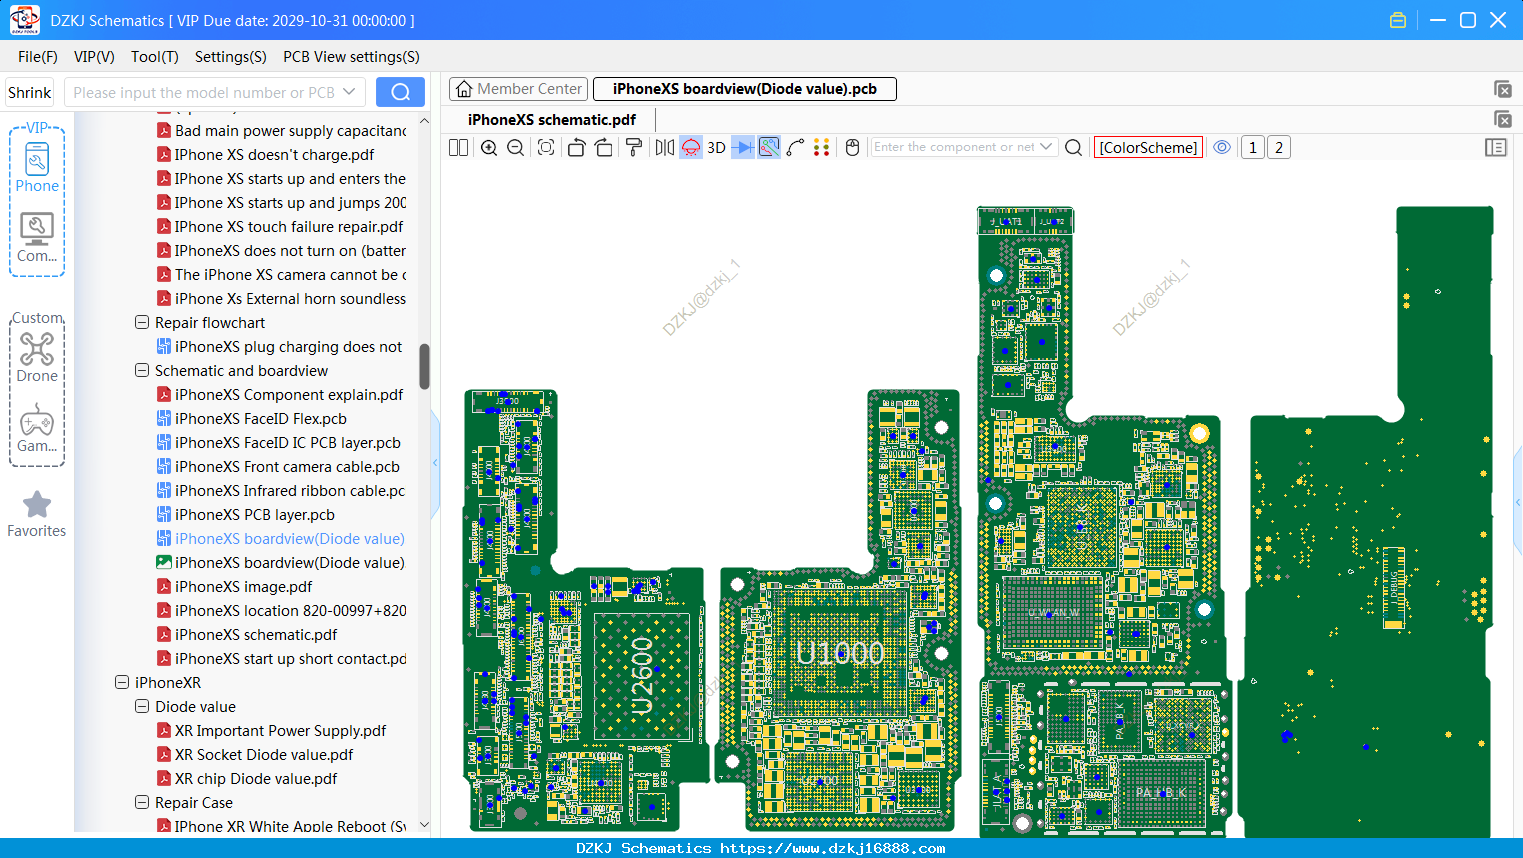The image size is (1523, 858).
Task: Click the split view icon in the toolbar
Action: pos(458,147)
